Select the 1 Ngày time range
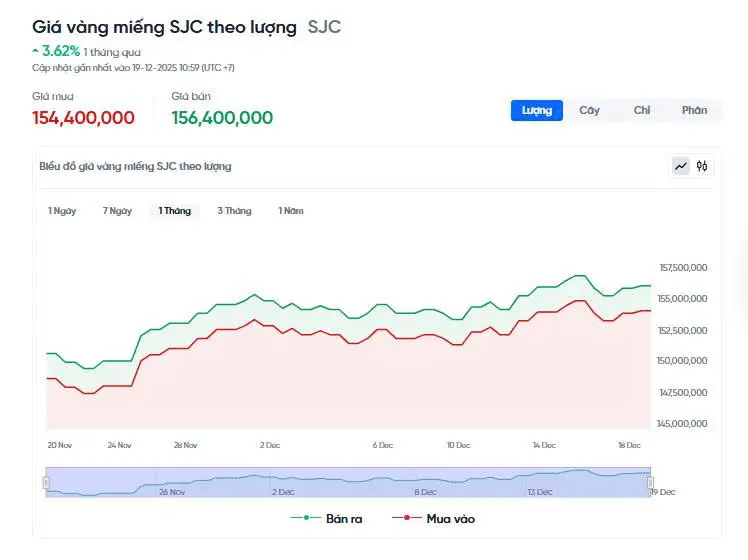This screenshot has width=748, height=560. pos(62,211)
